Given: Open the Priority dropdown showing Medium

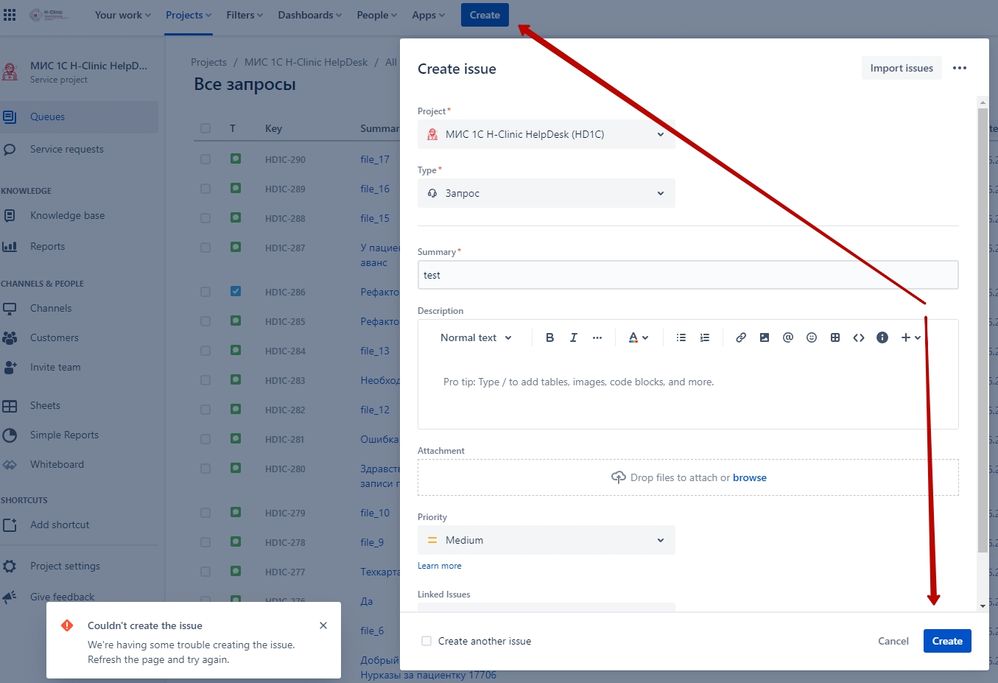Looking at the screenshot, I should pos(546,540).
